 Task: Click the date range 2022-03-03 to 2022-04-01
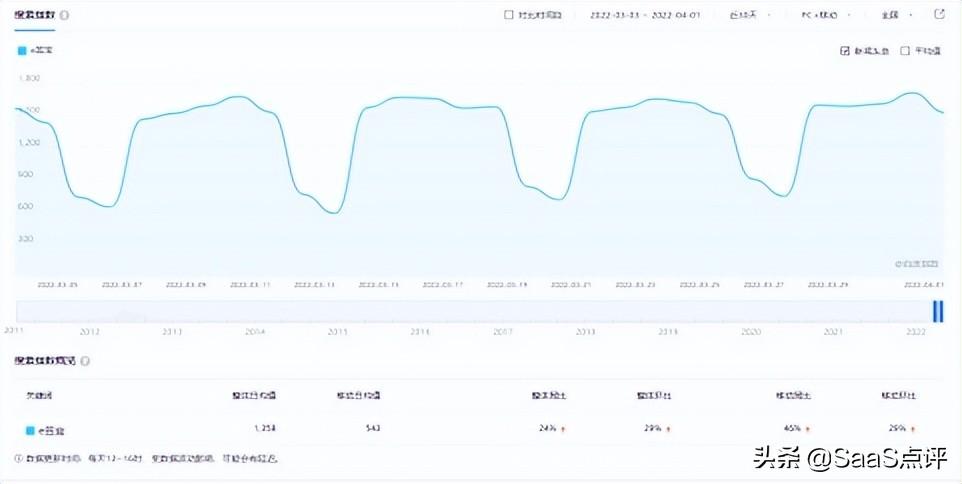tap(645, 15)
